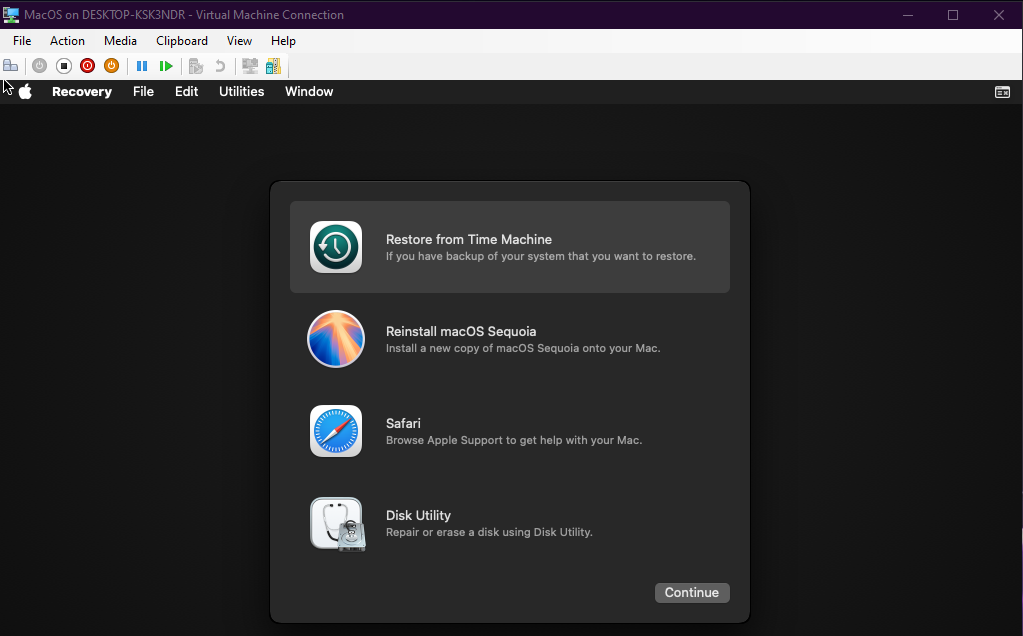Open the Recovery menu
Image resolution: width=1023 pixels, height=636 pixels.
[x=82, y=92]
